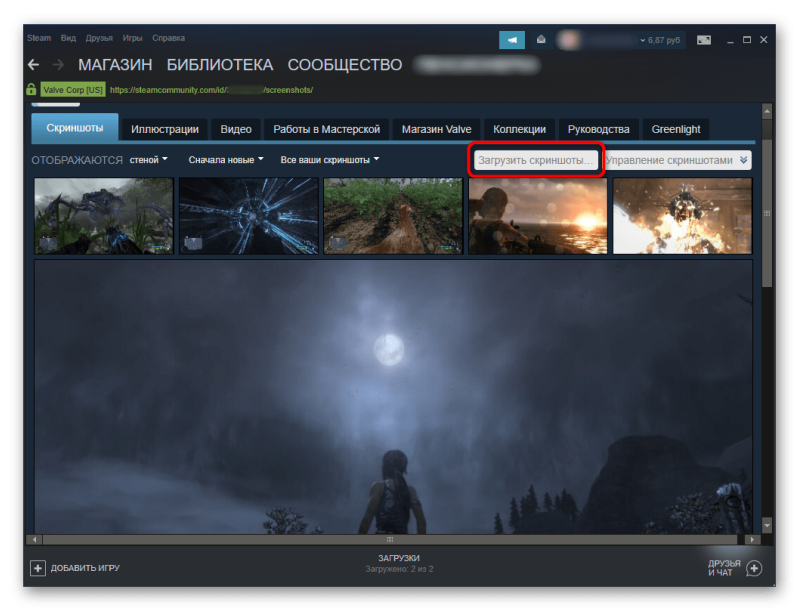800x611 pixels.
Task: Click the blurred username tab label
Action: pos(477,65)
